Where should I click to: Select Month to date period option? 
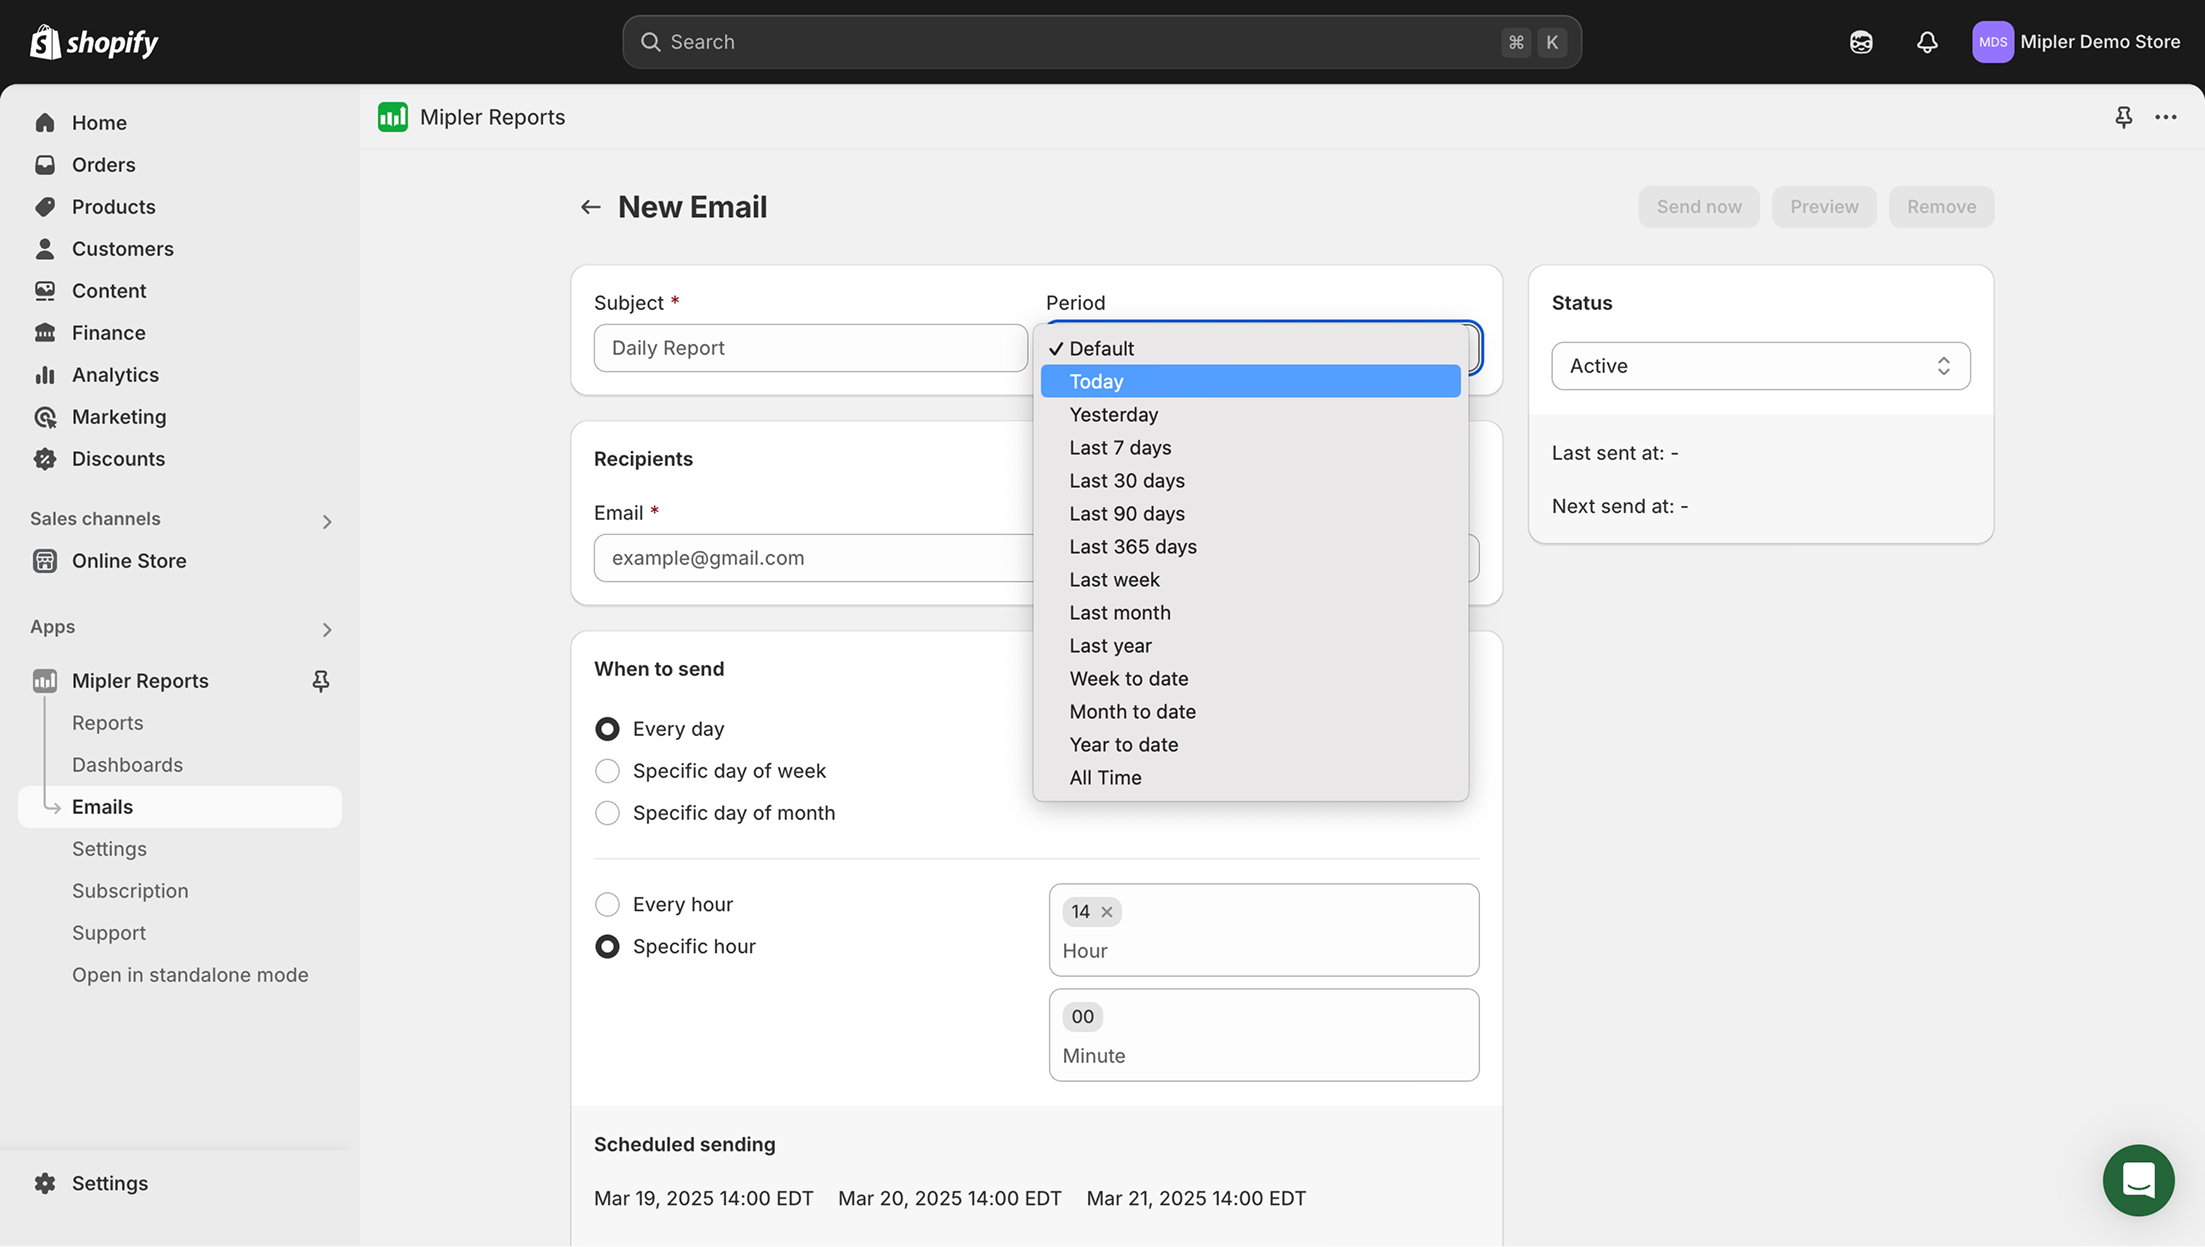pyautogui.click(x=1132, y=712)
